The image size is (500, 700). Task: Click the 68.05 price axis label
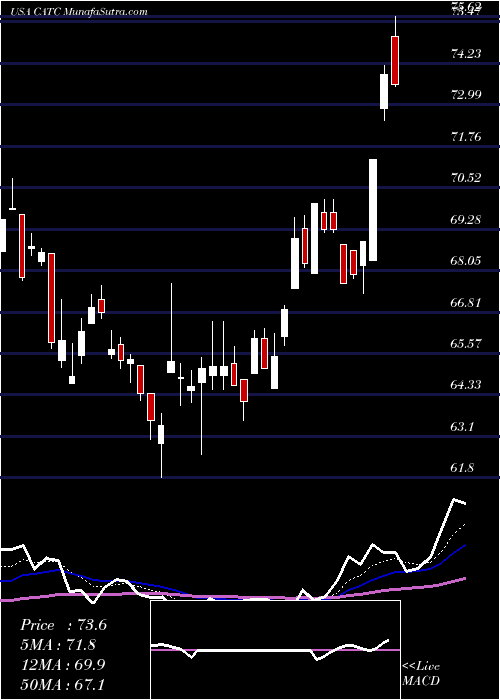(x=467, y=260)
